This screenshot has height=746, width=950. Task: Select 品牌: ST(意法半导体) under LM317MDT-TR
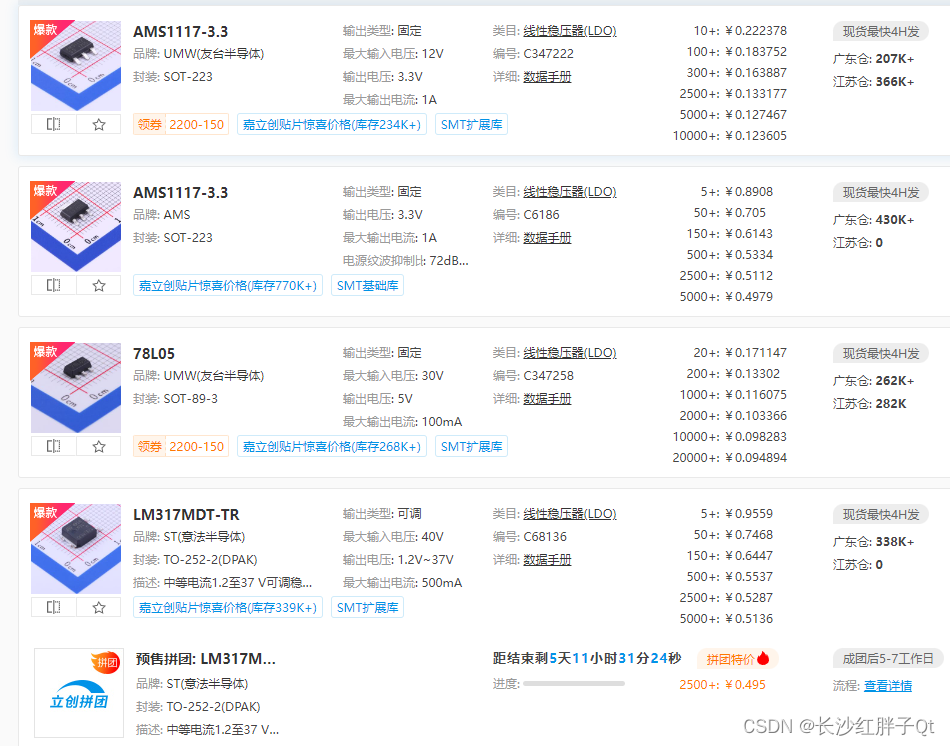click(189, 537)
